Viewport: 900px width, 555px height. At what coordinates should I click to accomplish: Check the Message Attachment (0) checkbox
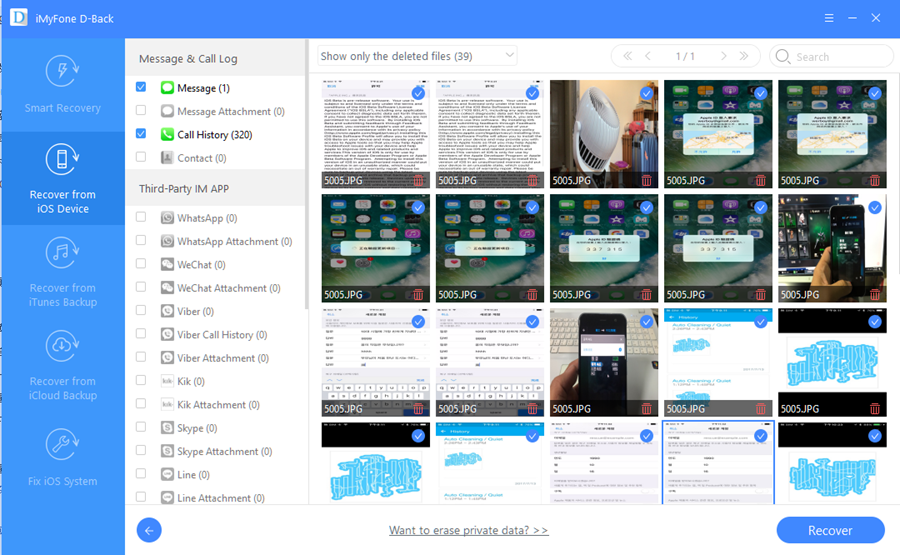tap(141, 110)
